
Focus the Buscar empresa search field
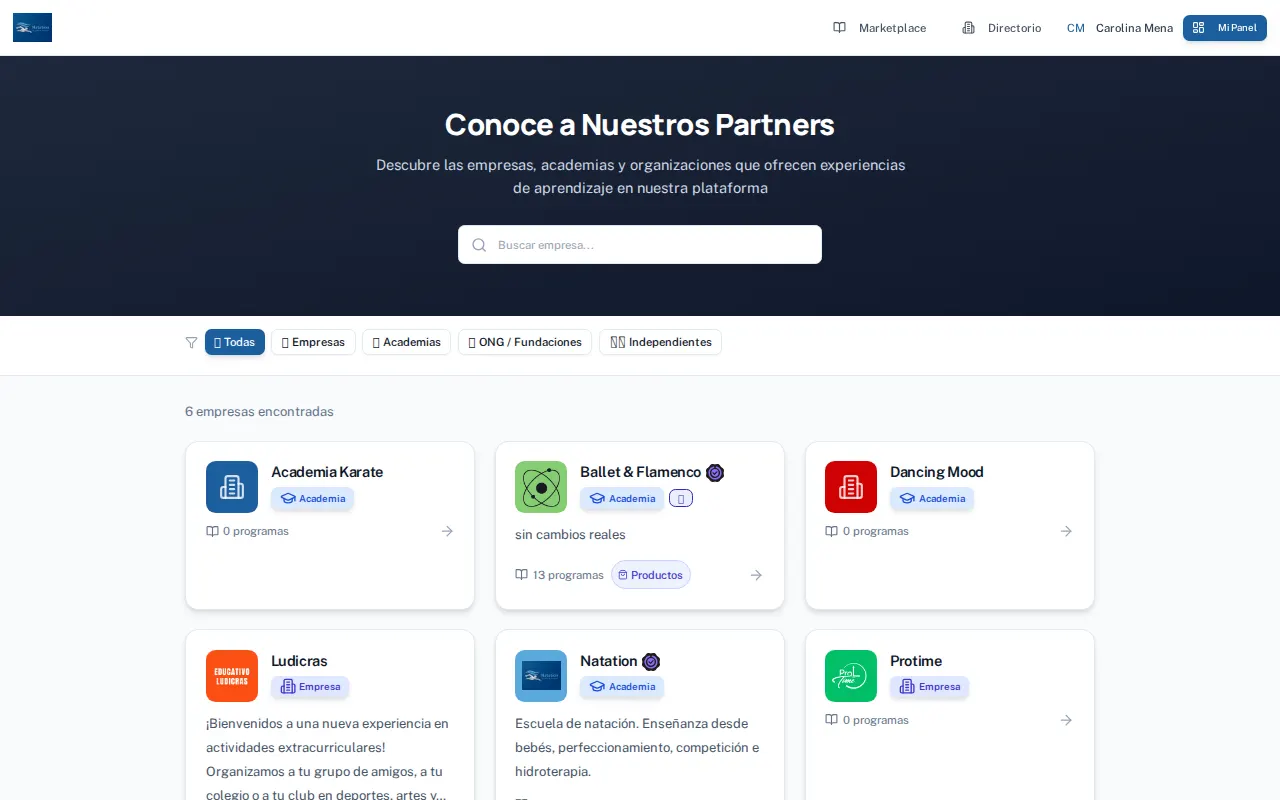(x=640, y=245)
